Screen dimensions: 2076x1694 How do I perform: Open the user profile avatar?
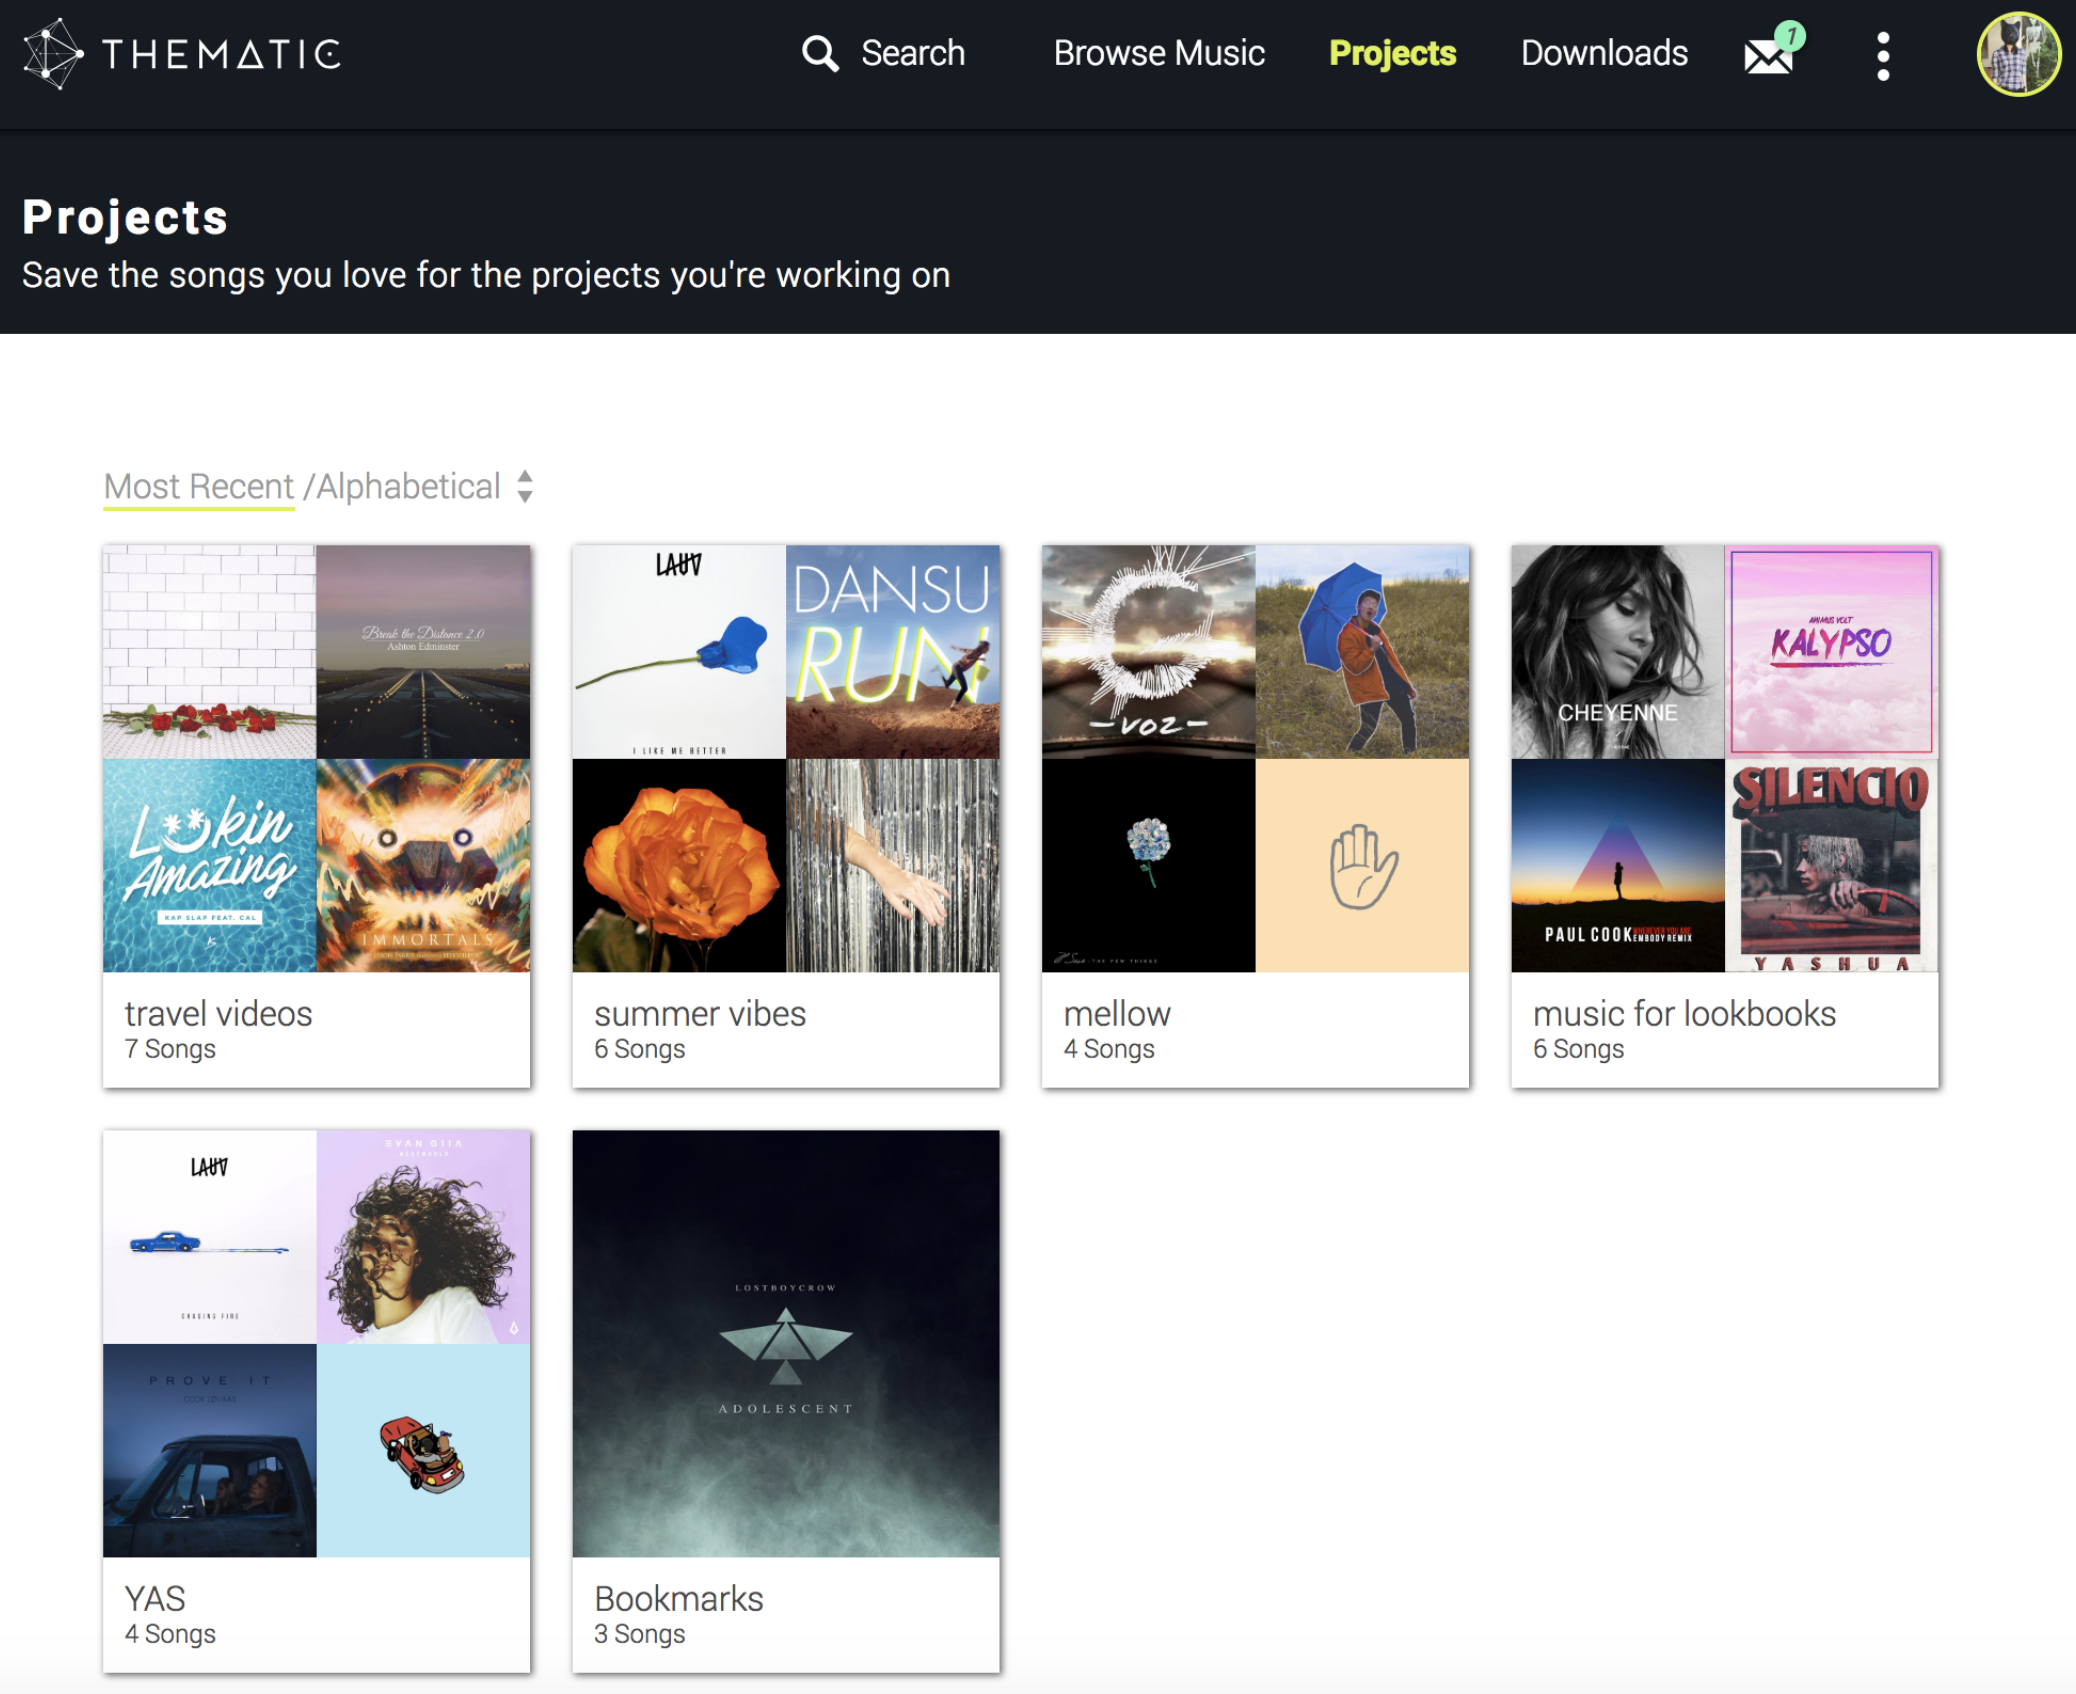(2019, 54)
